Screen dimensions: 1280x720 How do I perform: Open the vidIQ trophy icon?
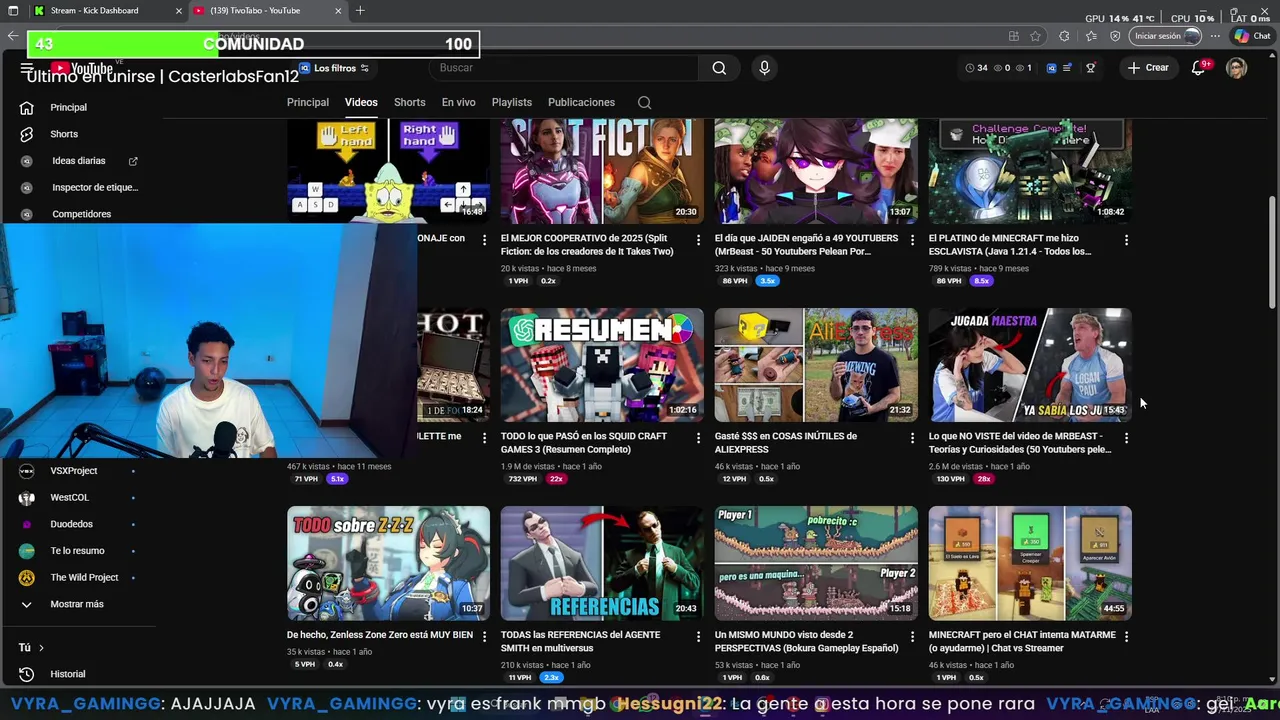coord(1090,68)
